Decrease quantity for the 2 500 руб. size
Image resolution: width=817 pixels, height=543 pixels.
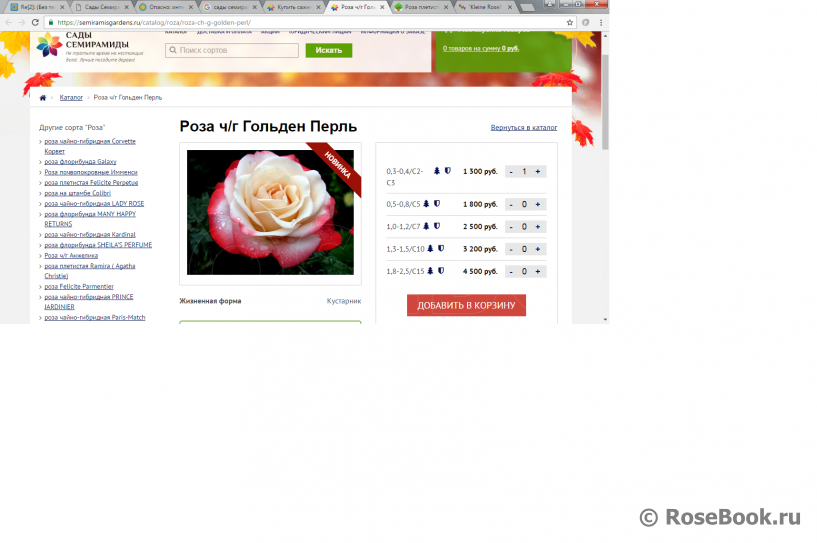(x=511, y=227)
